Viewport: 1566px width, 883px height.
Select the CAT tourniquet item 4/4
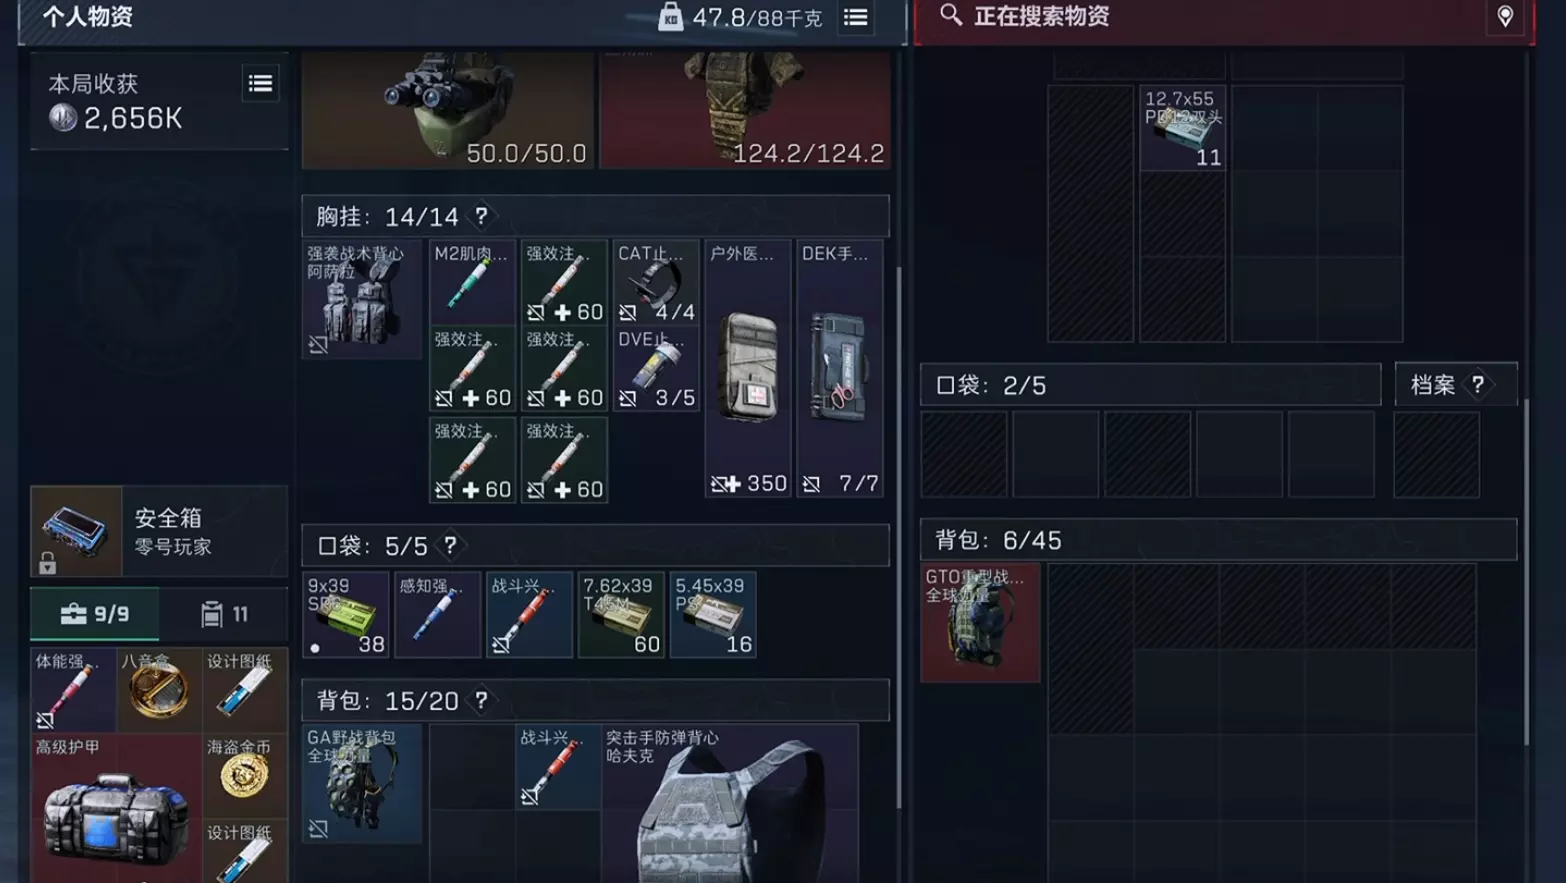coord(656,283)
